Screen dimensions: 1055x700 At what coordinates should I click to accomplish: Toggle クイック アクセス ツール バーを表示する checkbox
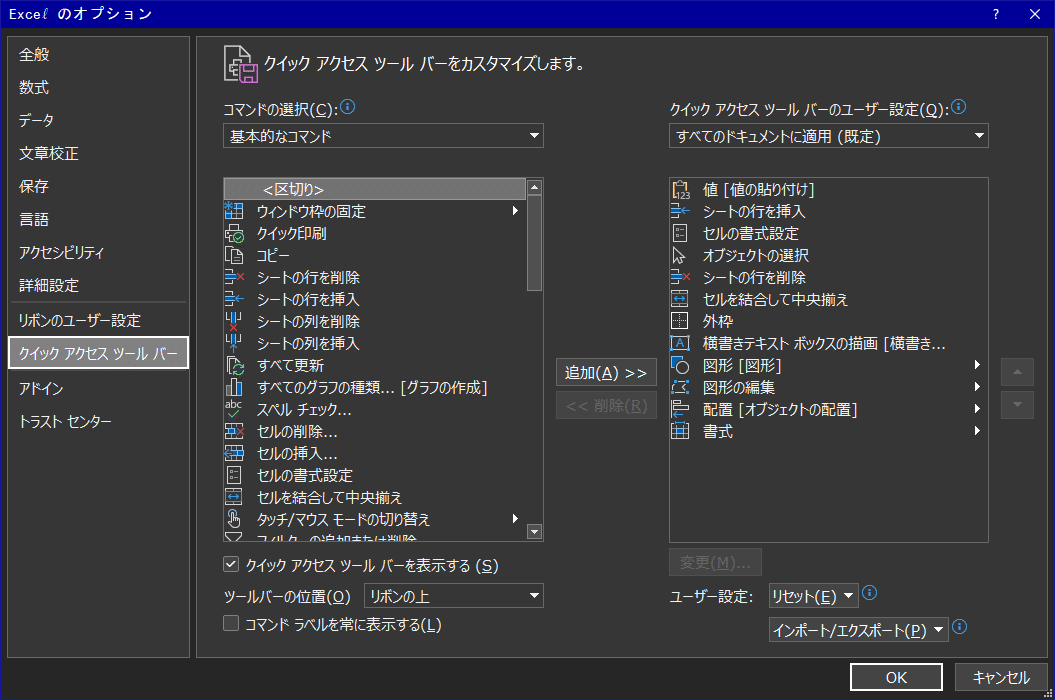click(231, 564)
